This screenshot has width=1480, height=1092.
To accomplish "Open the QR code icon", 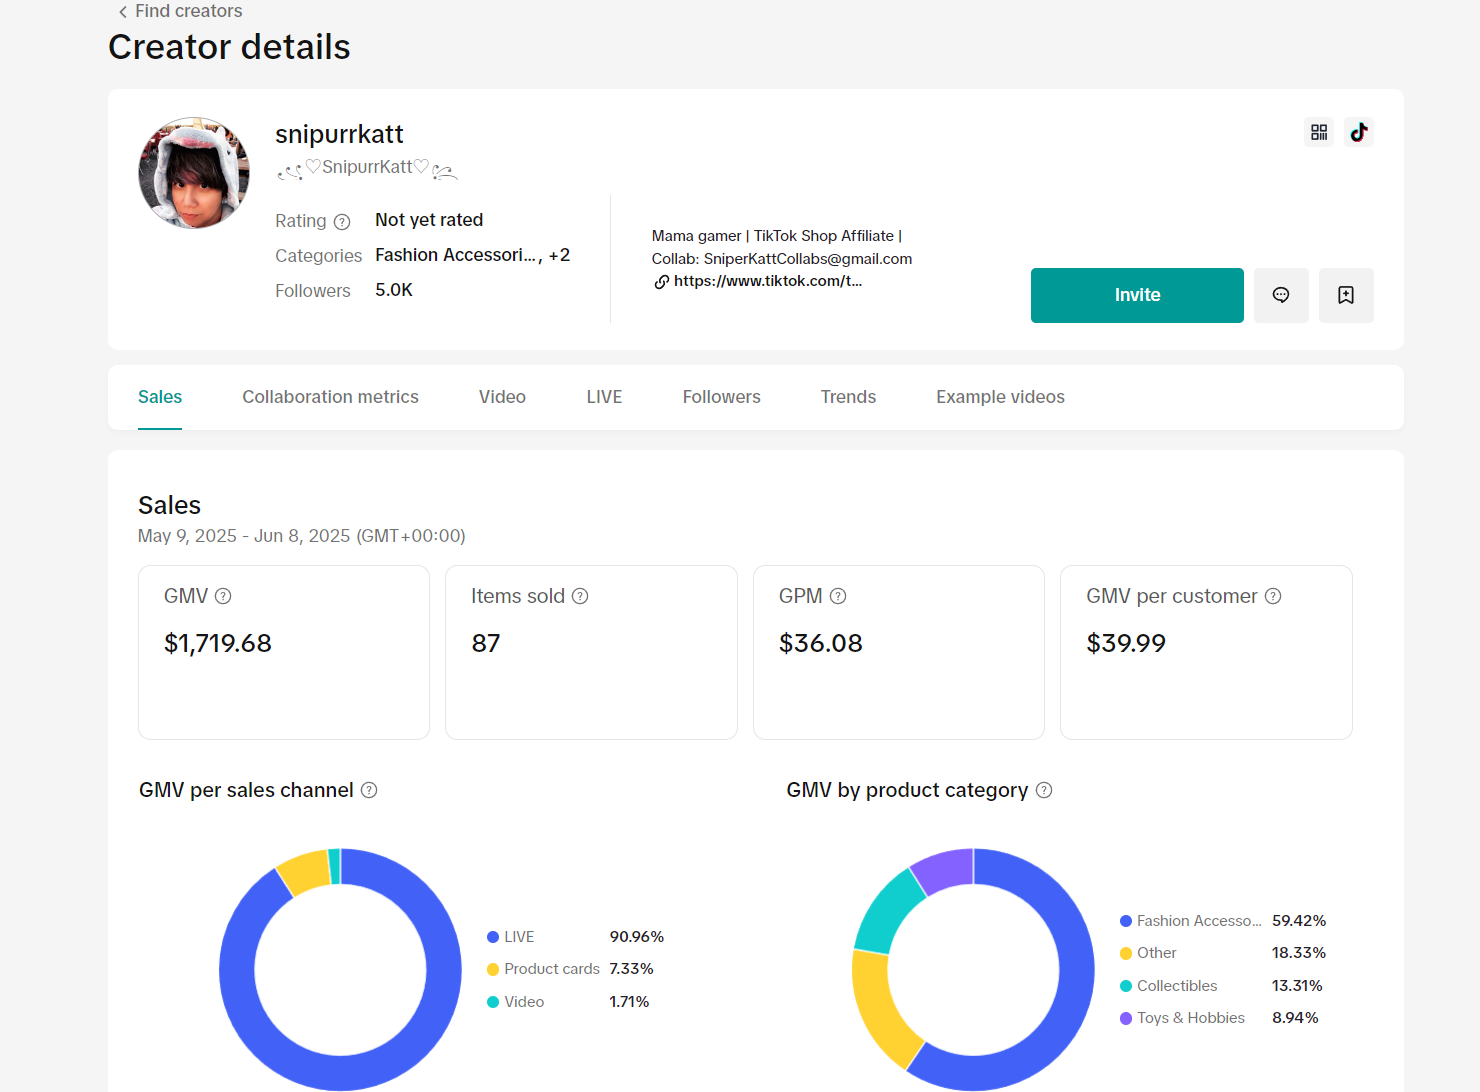I will pos(1319,132).
